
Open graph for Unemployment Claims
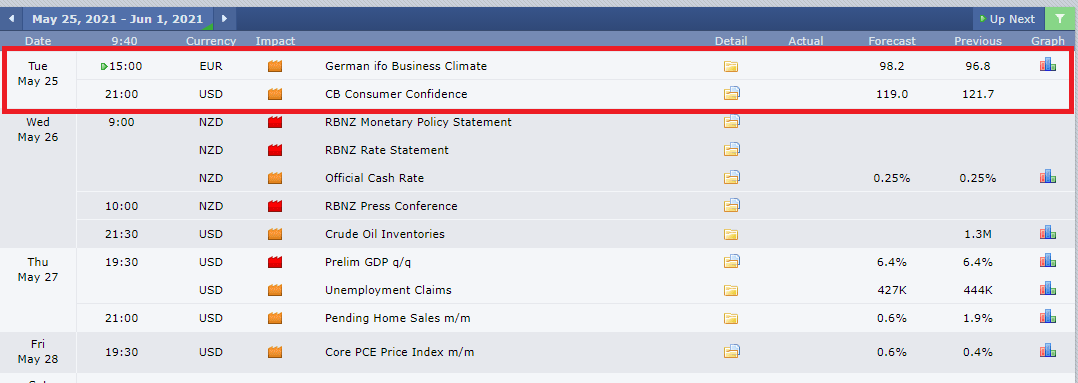pyautogui.click(x=1047, y=289)
